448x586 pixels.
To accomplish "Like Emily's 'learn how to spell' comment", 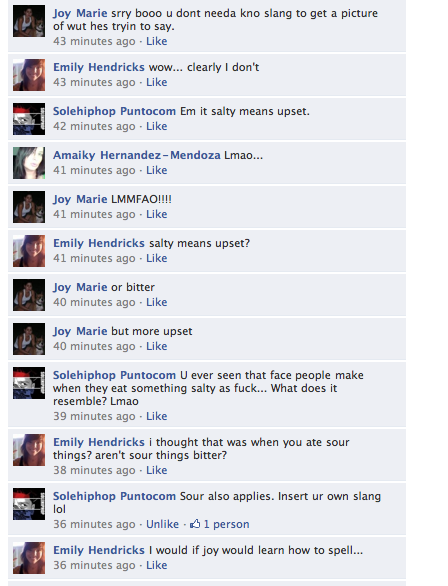I will (157, 565).
